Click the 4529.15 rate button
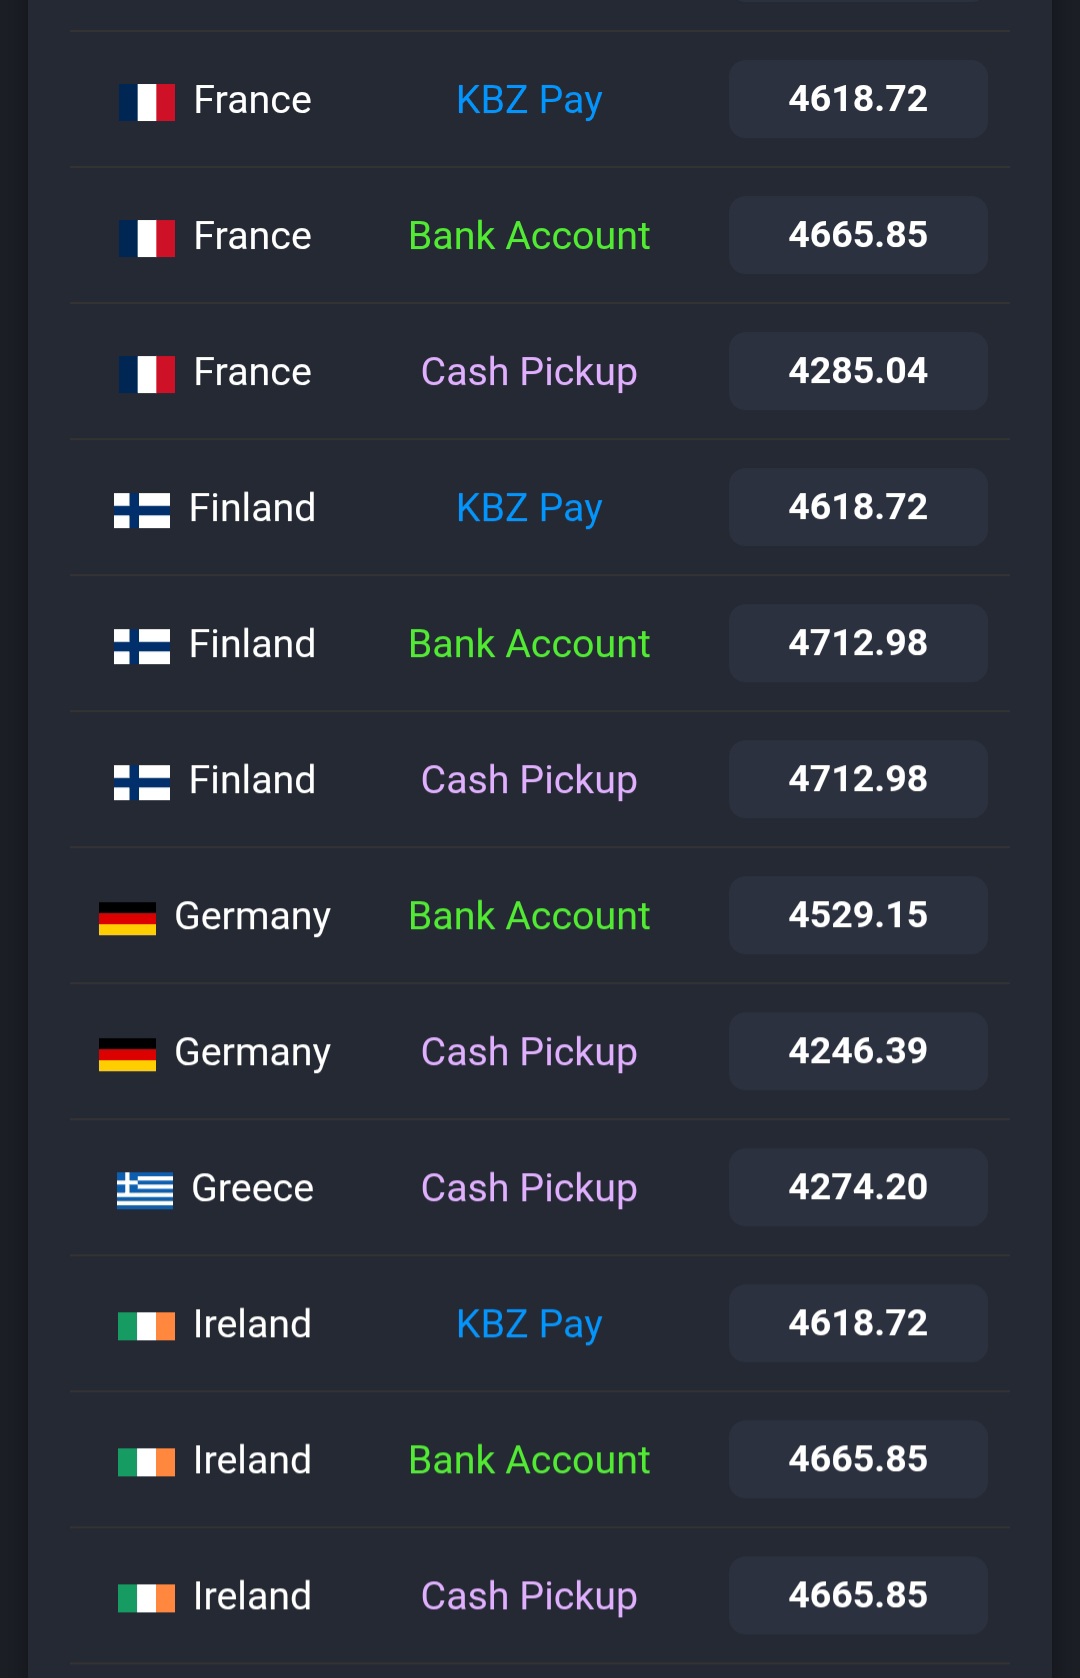 pos(858,915)
